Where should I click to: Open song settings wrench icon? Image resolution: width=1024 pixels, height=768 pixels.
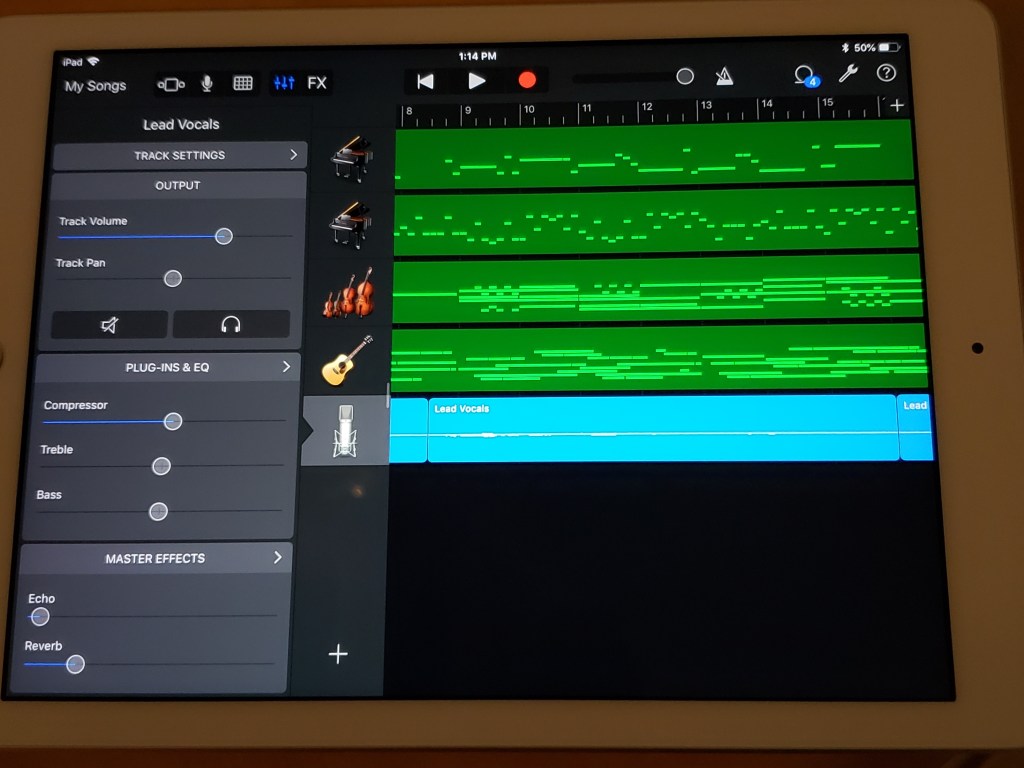(847, 73)
